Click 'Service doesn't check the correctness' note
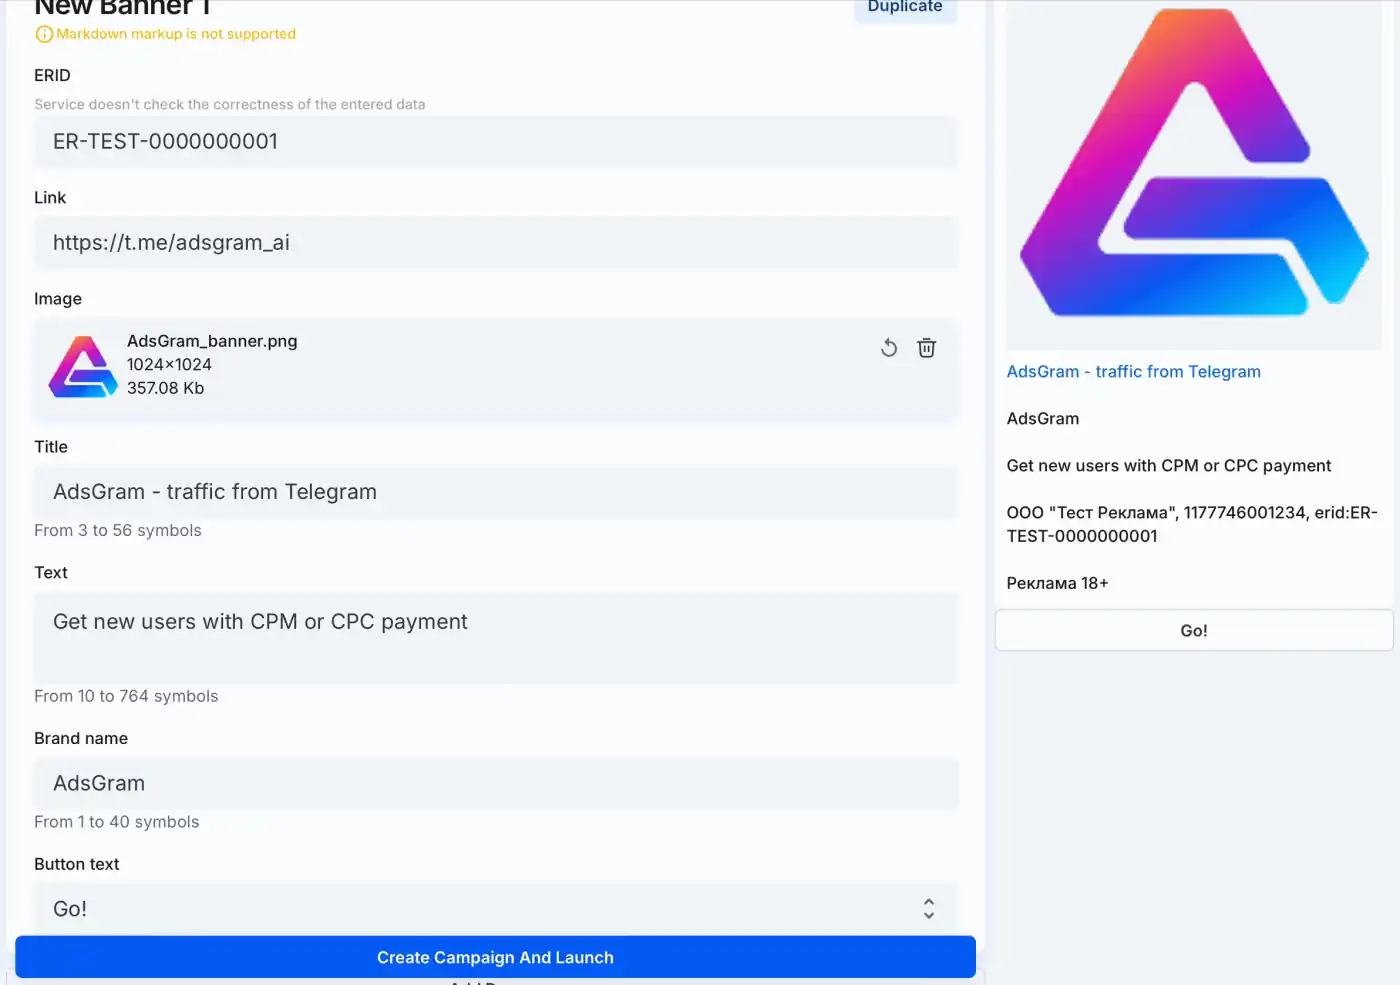 coord(230,104)
